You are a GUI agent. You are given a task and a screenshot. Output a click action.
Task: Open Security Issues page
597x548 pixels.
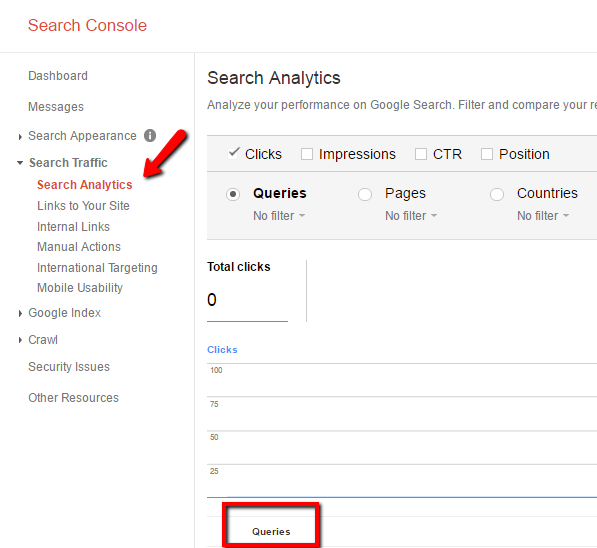pyautogui.click(x=69, y=367)
